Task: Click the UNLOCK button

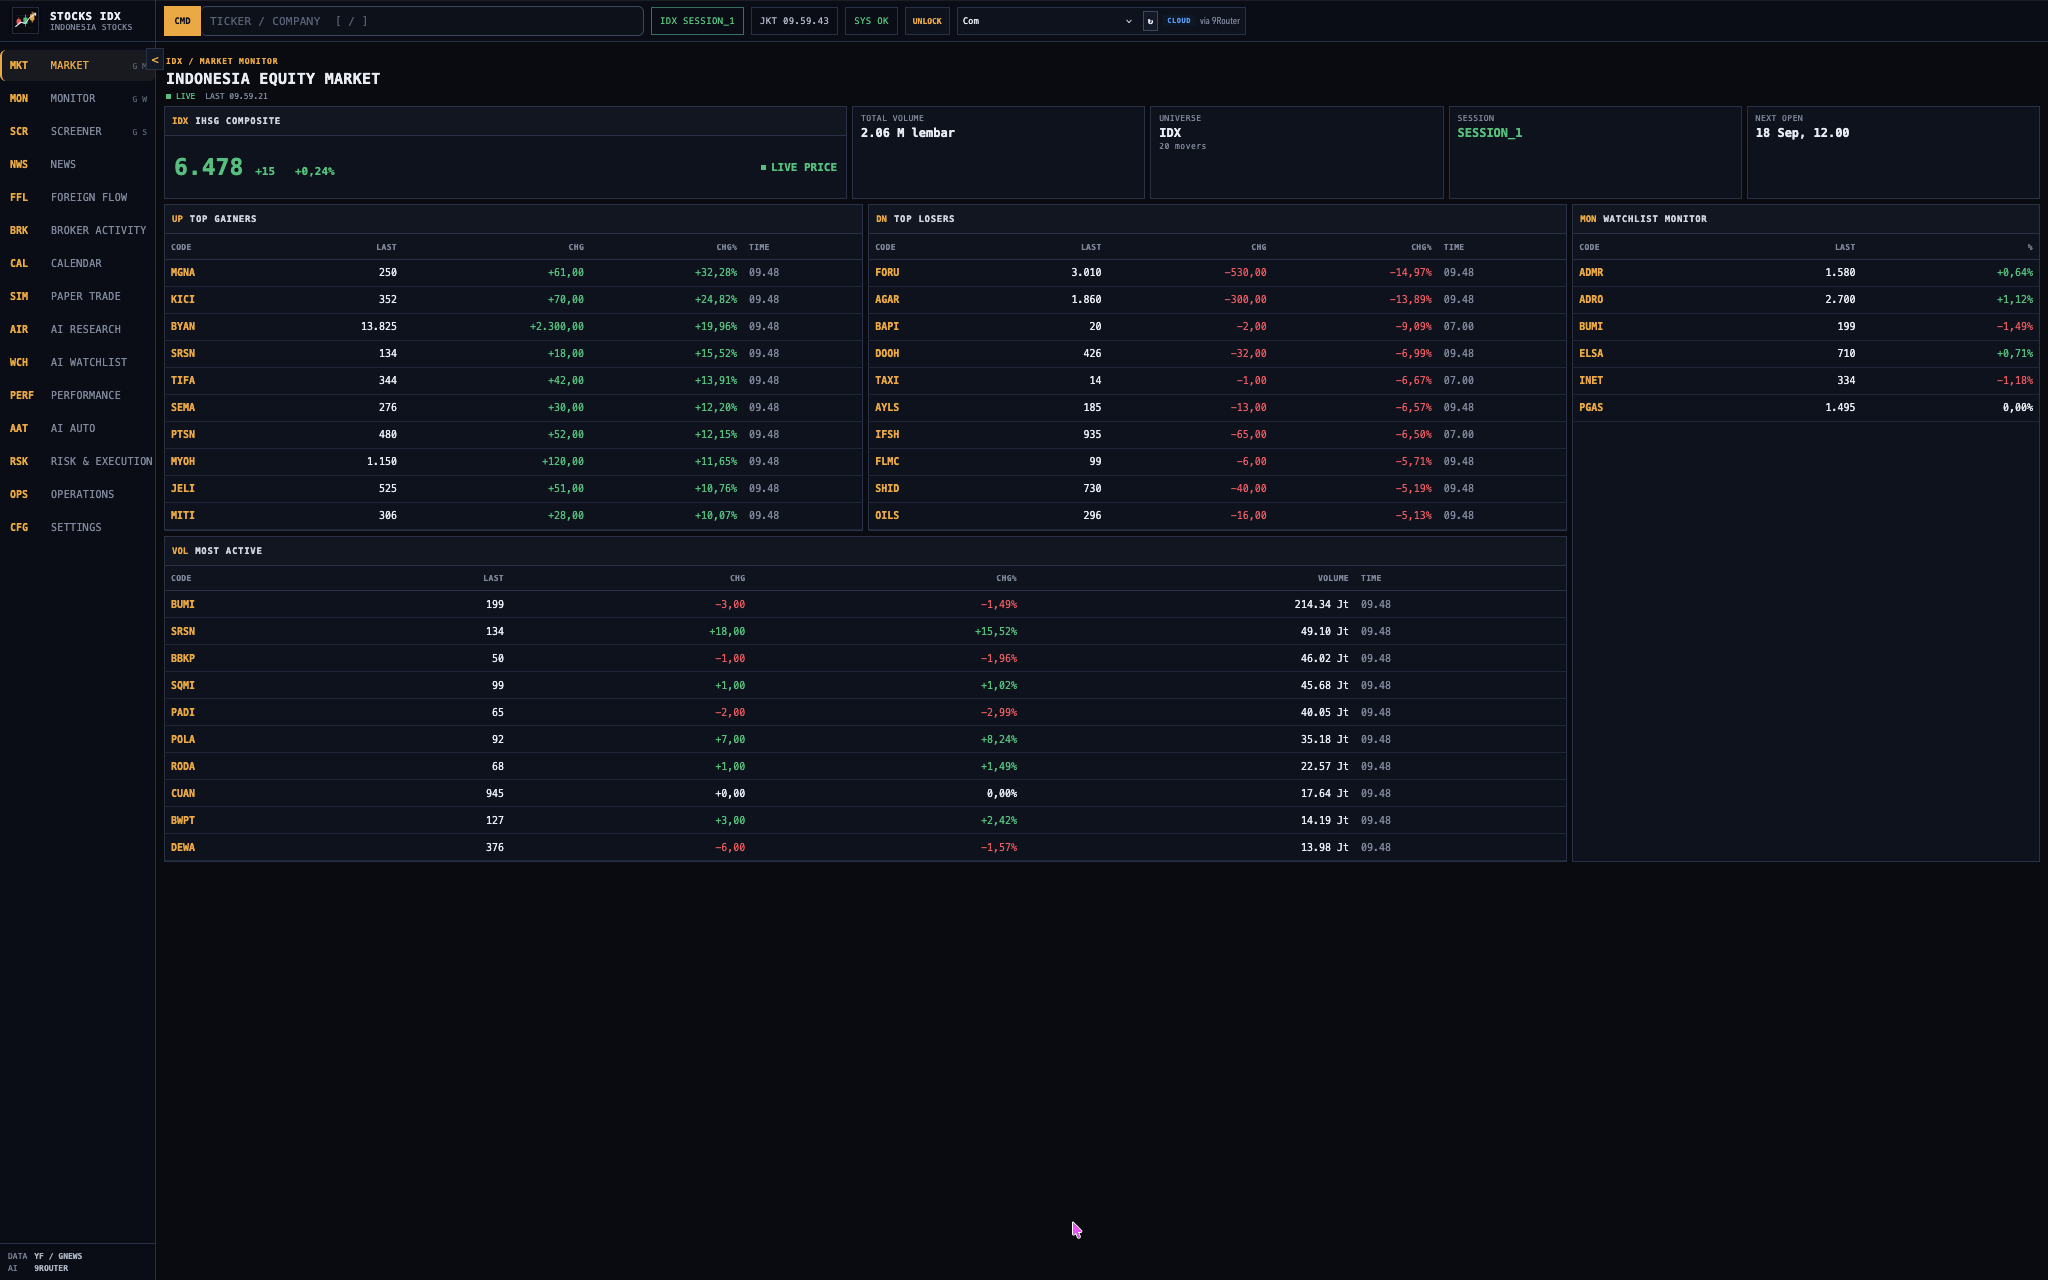Action: click(927, 21)
